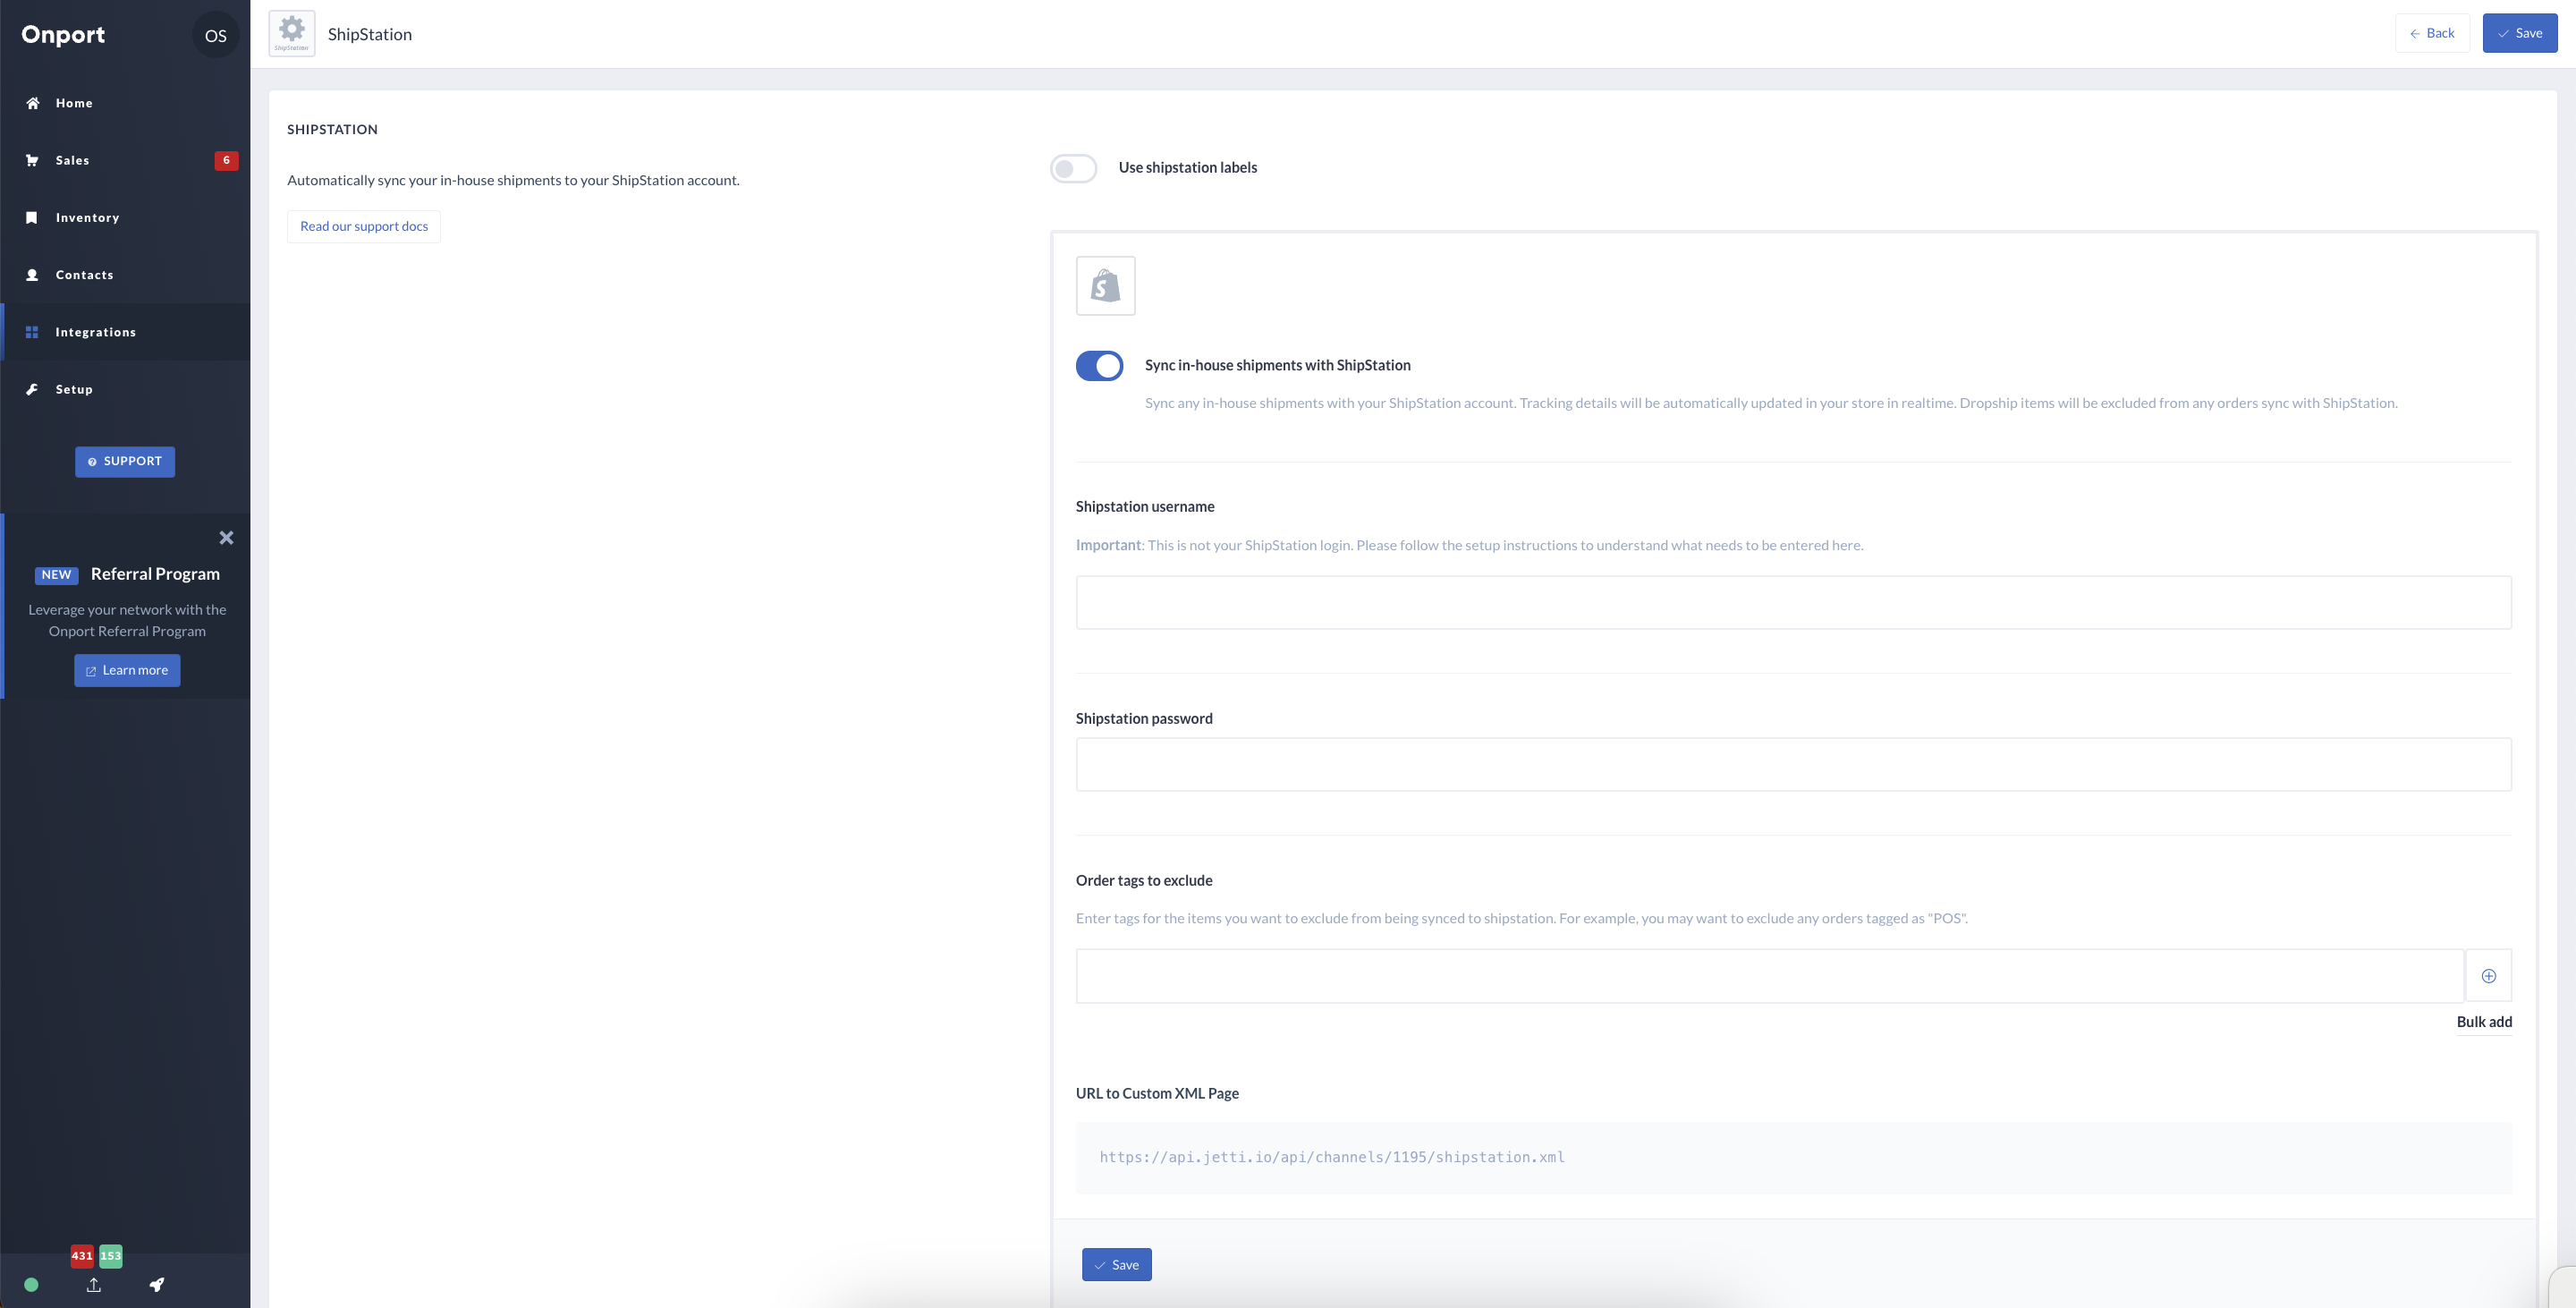The image size is (2576, 1308).
Task: Click the SUPPORT button
Action: (x=125, y=461)
